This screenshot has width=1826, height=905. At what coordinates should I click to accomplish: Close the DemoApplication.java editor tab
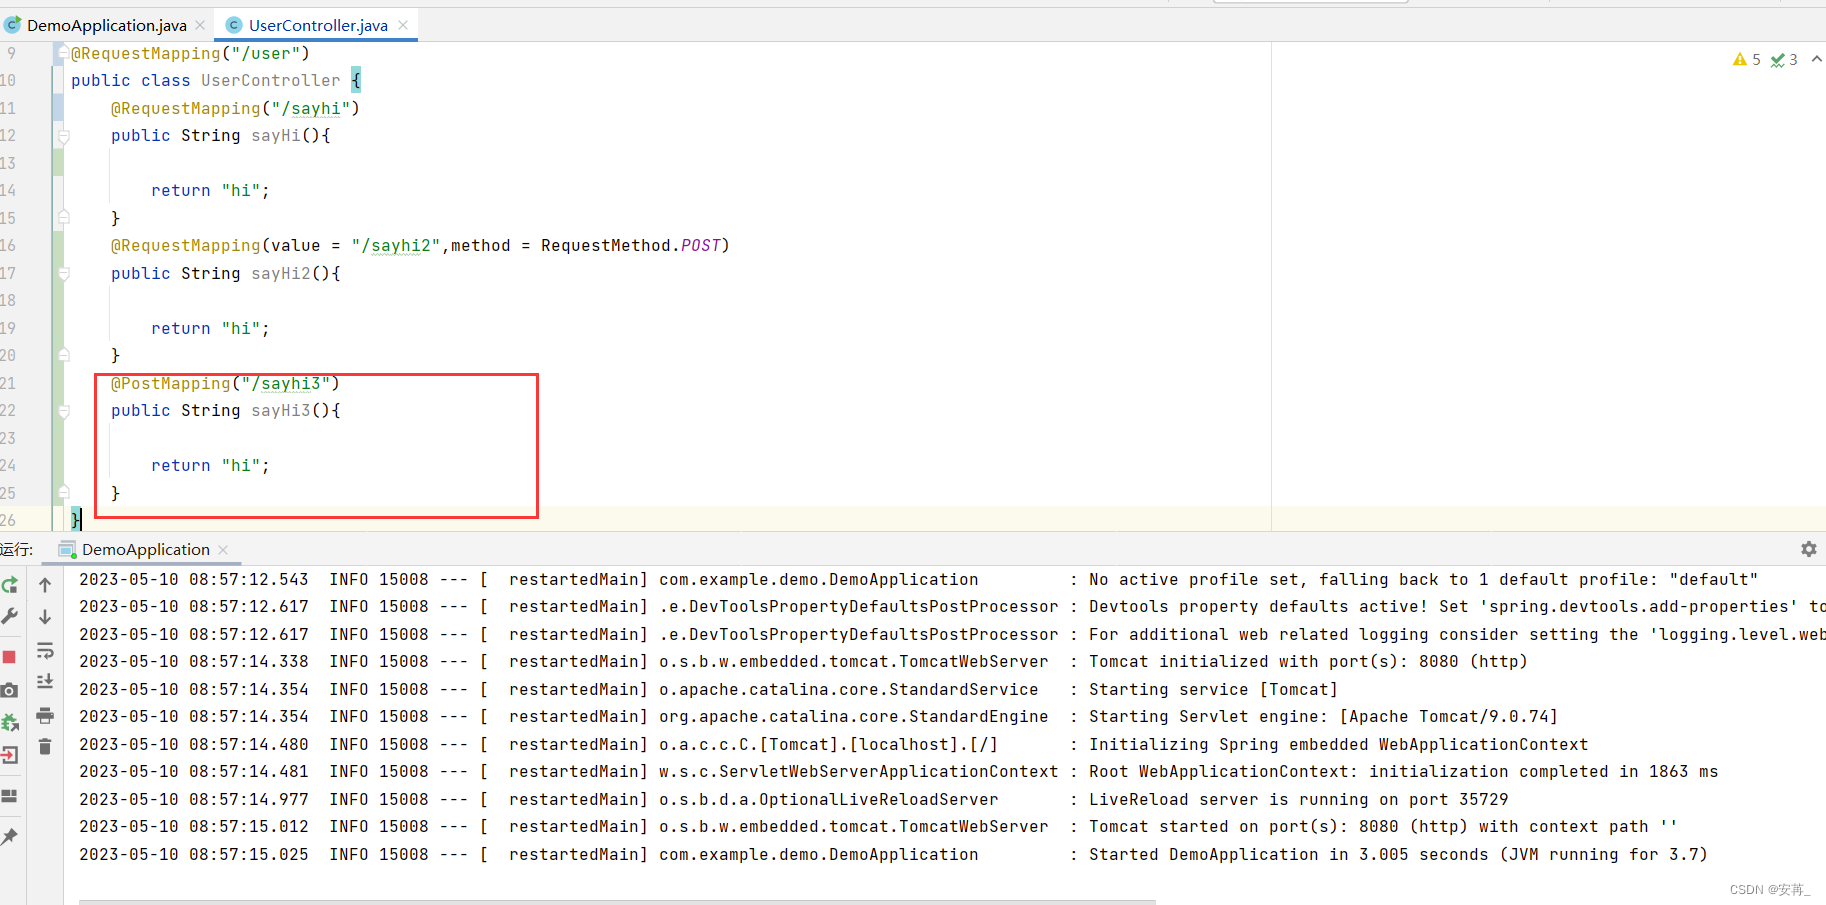pos(200,25)
